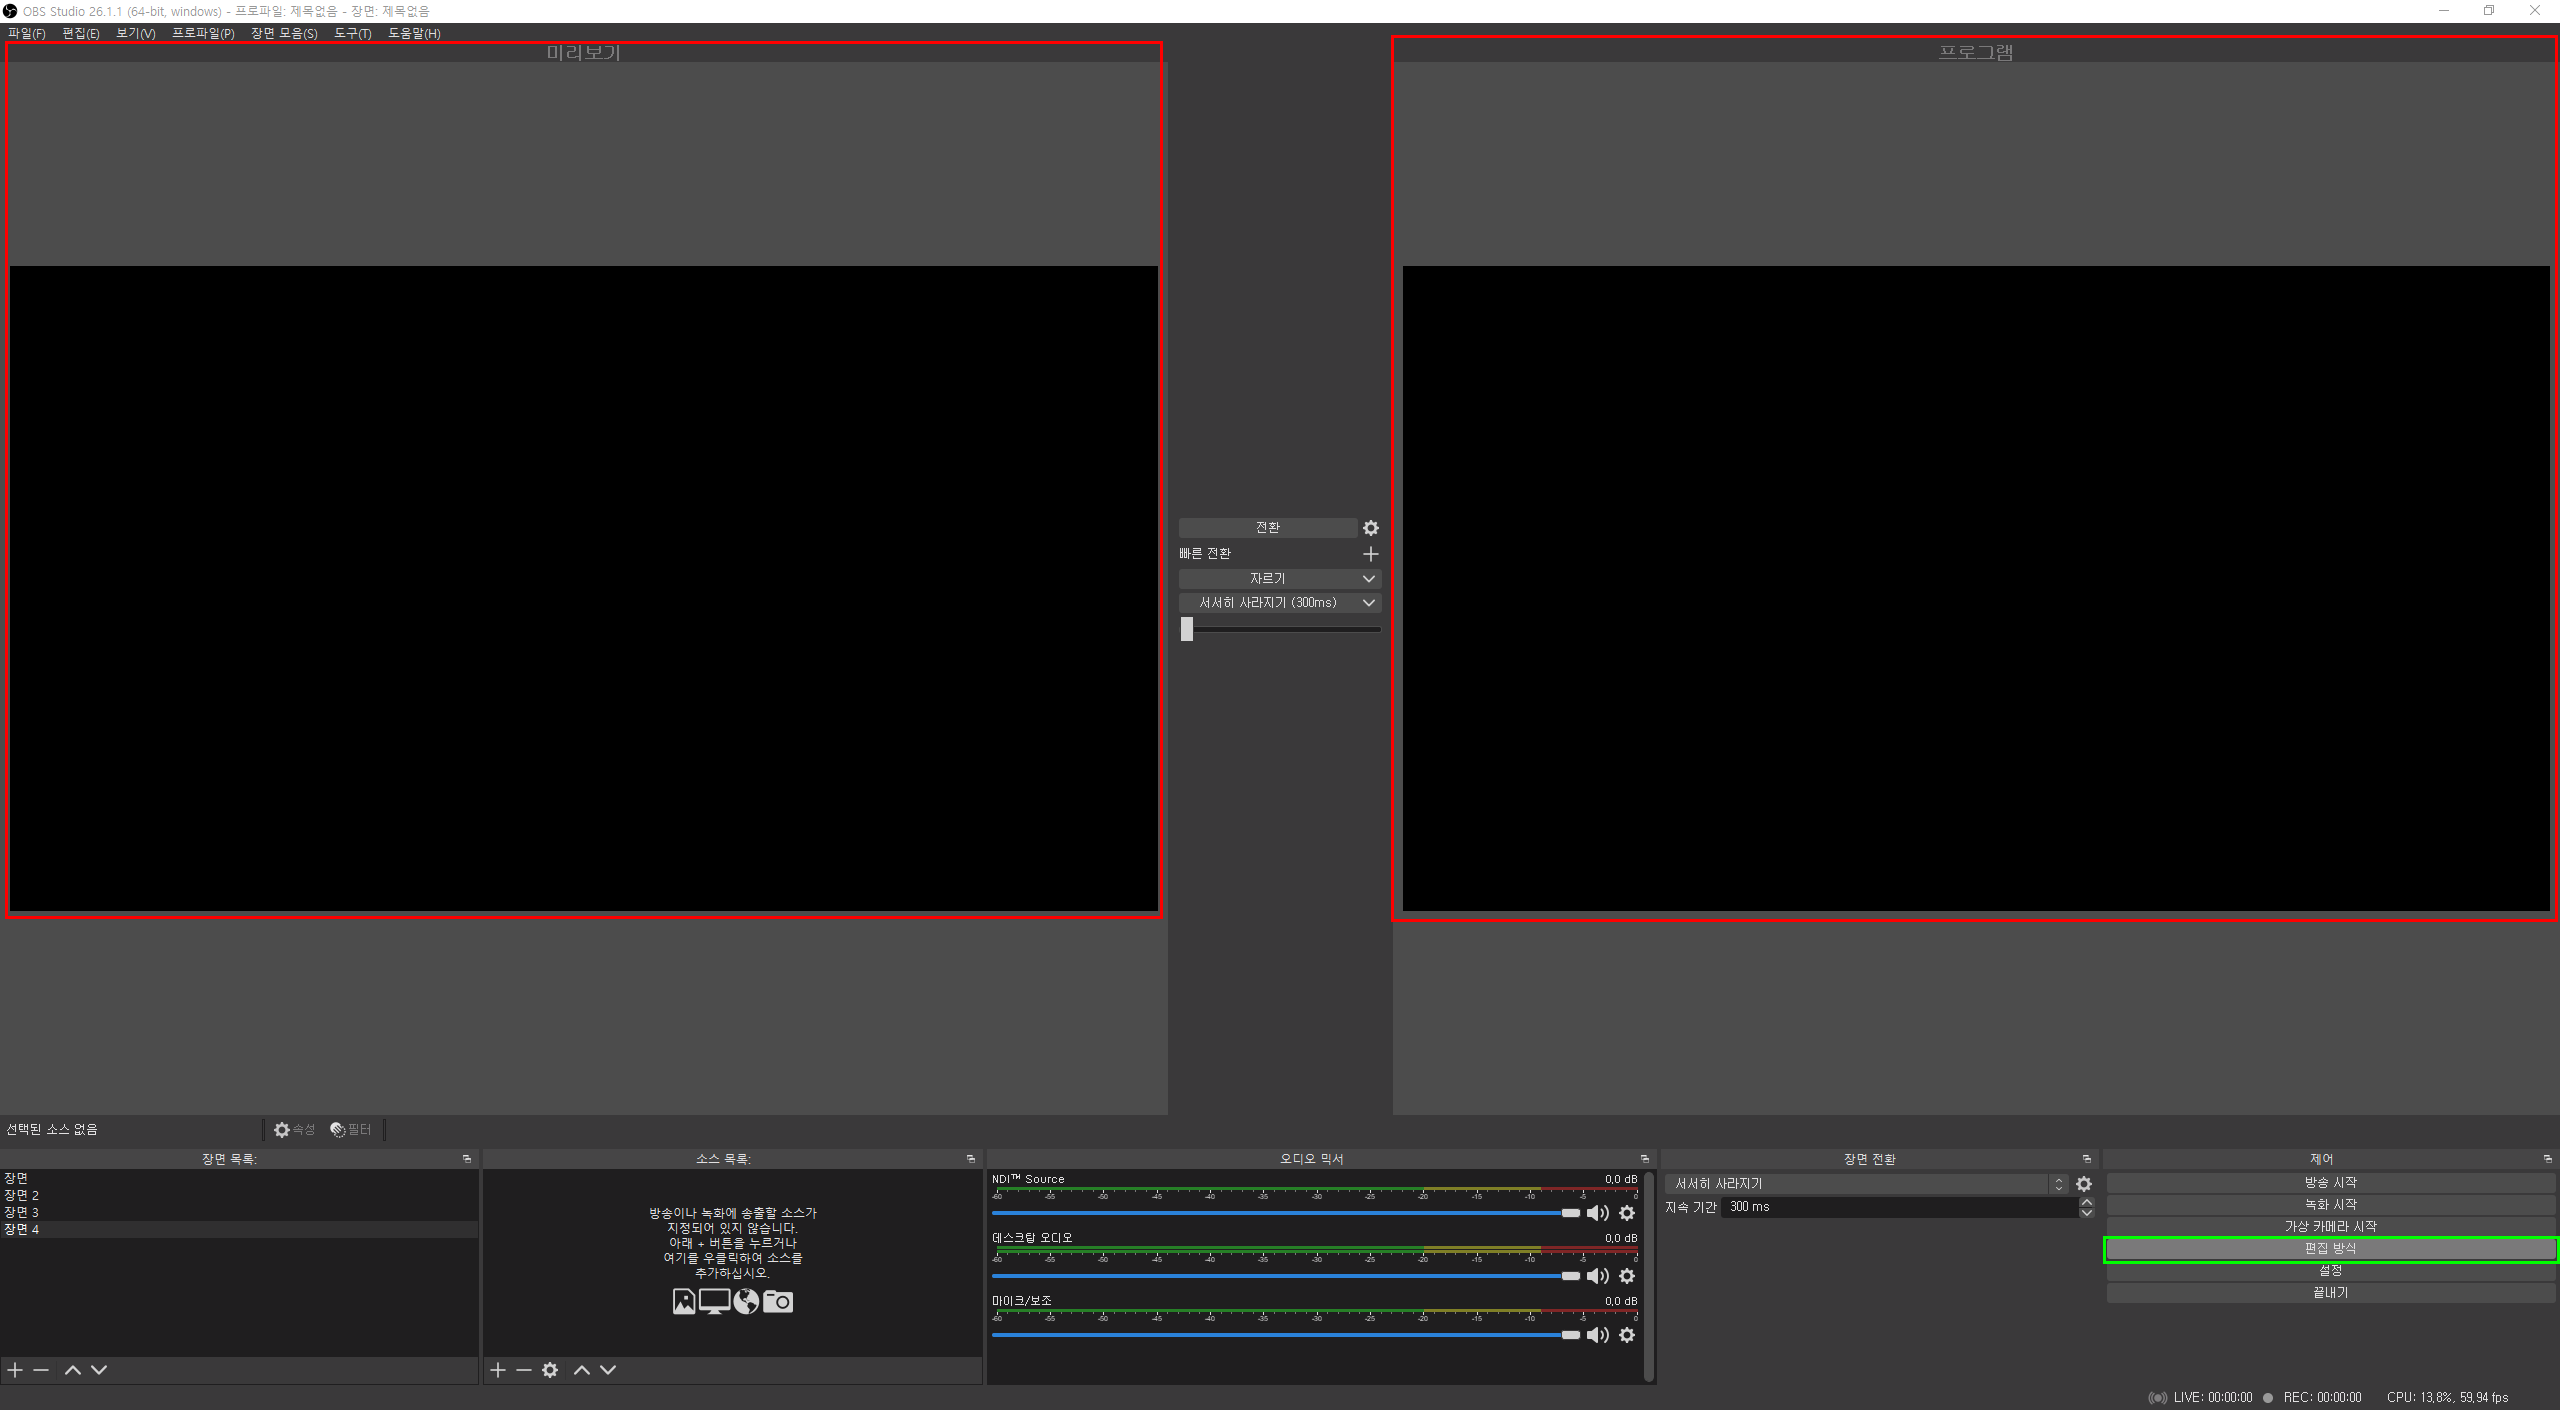
Task: Add quick transition with plus icon
Action: tap(1371, 554)
